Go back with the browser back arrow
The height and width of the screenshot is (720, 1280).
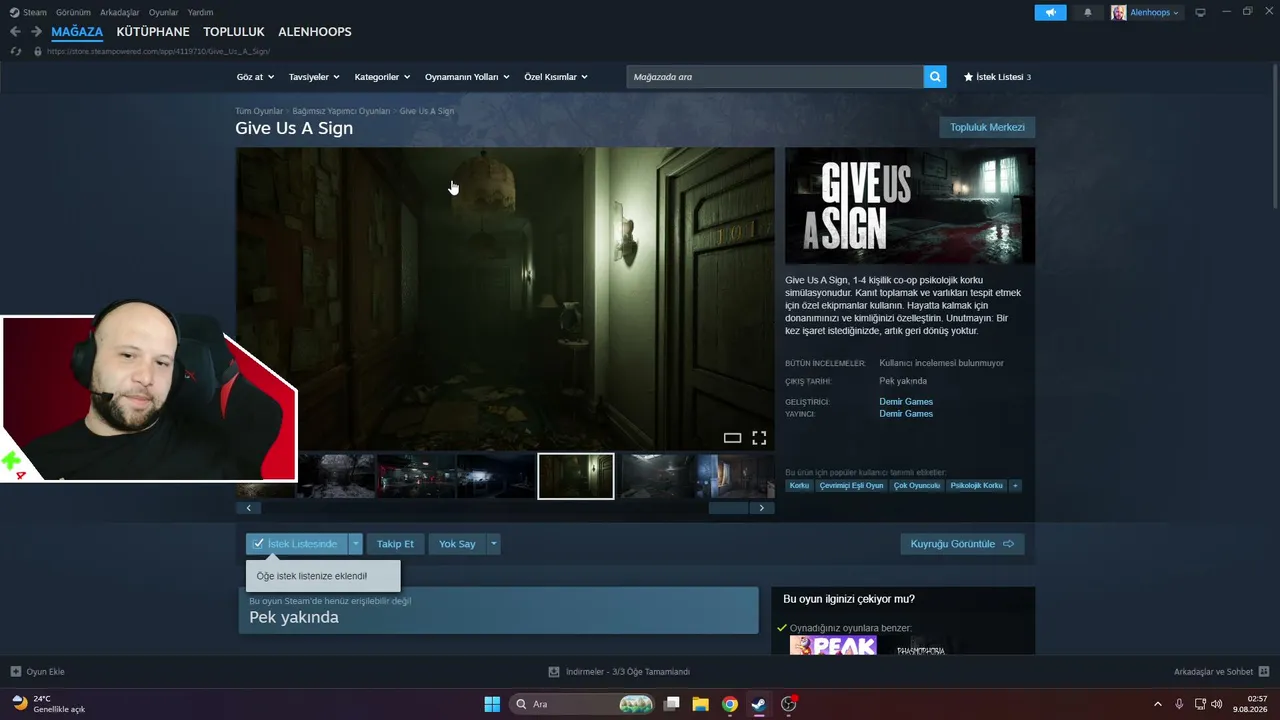(x=15, y=32)
